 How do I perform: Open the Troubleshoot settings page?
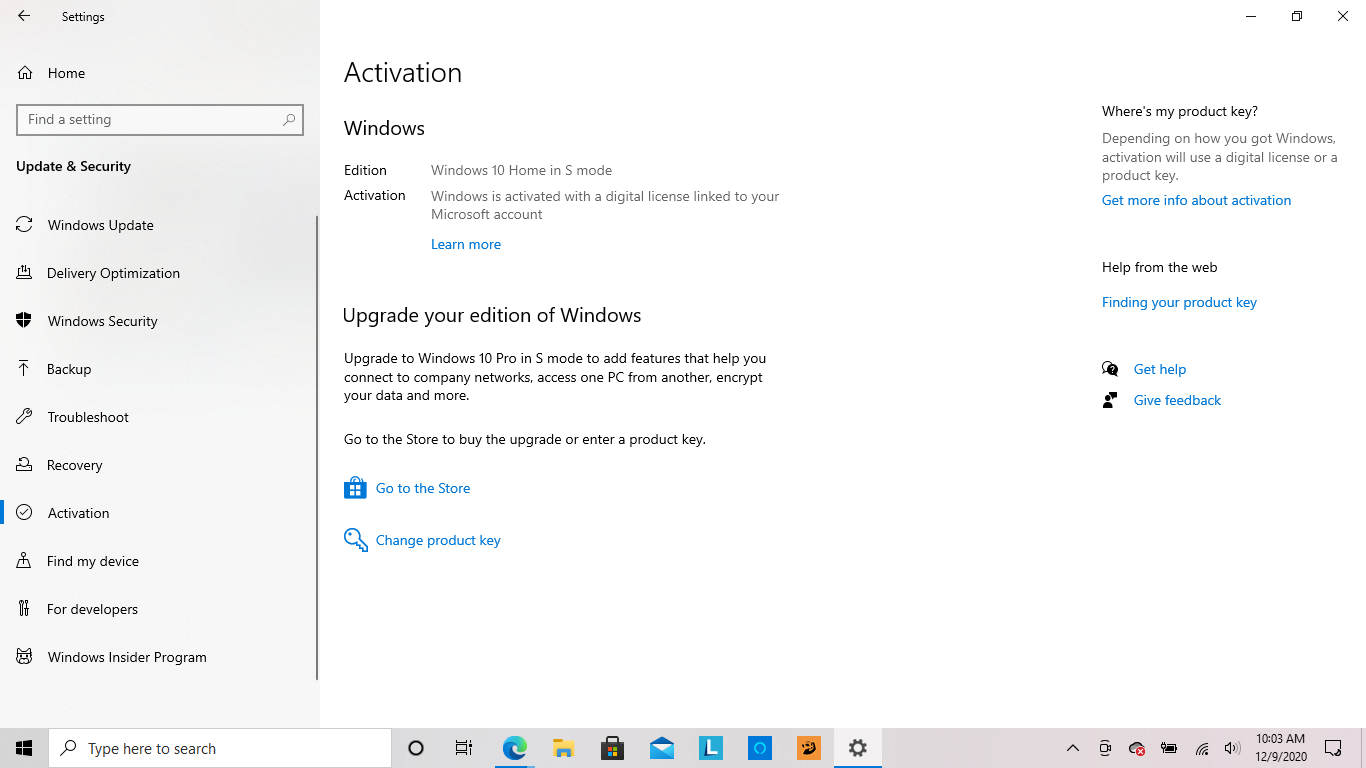click(160, 417)
